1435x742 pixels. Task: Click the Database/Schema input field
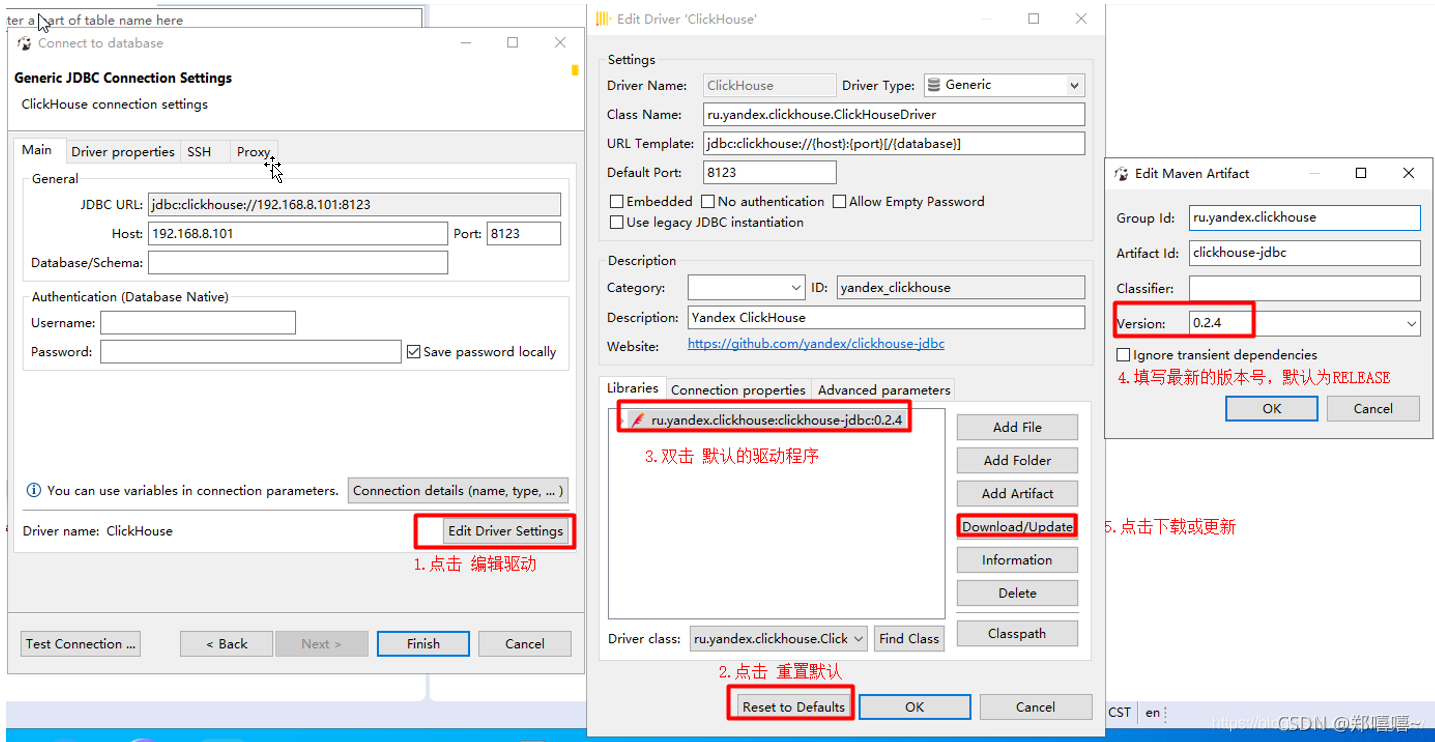click(297, 263)
